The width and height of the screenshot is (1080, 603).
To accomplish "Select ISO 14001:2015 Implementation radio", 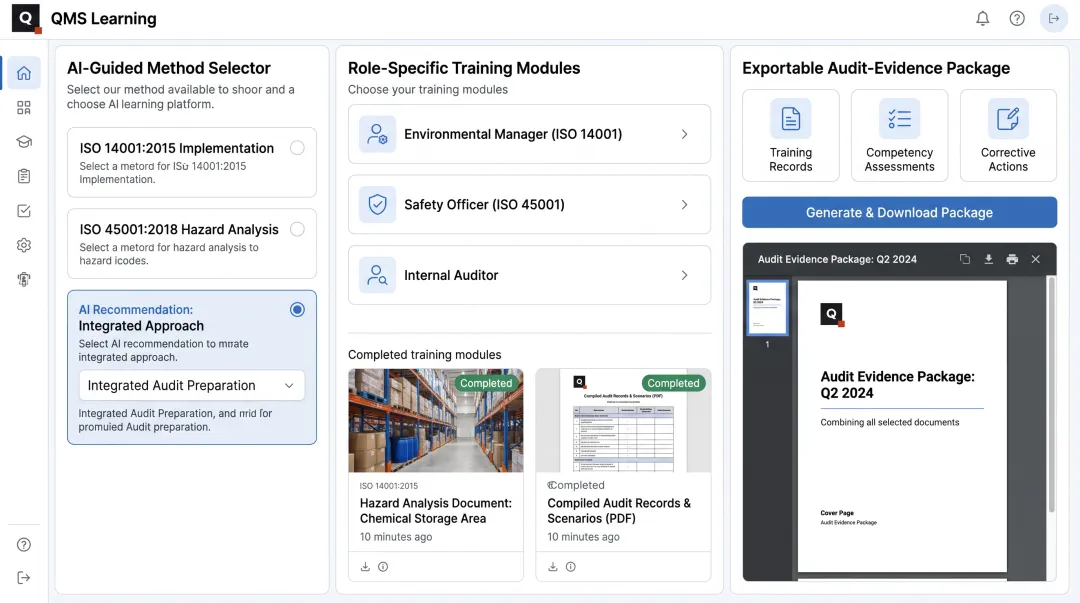I will tap(297, 148).
